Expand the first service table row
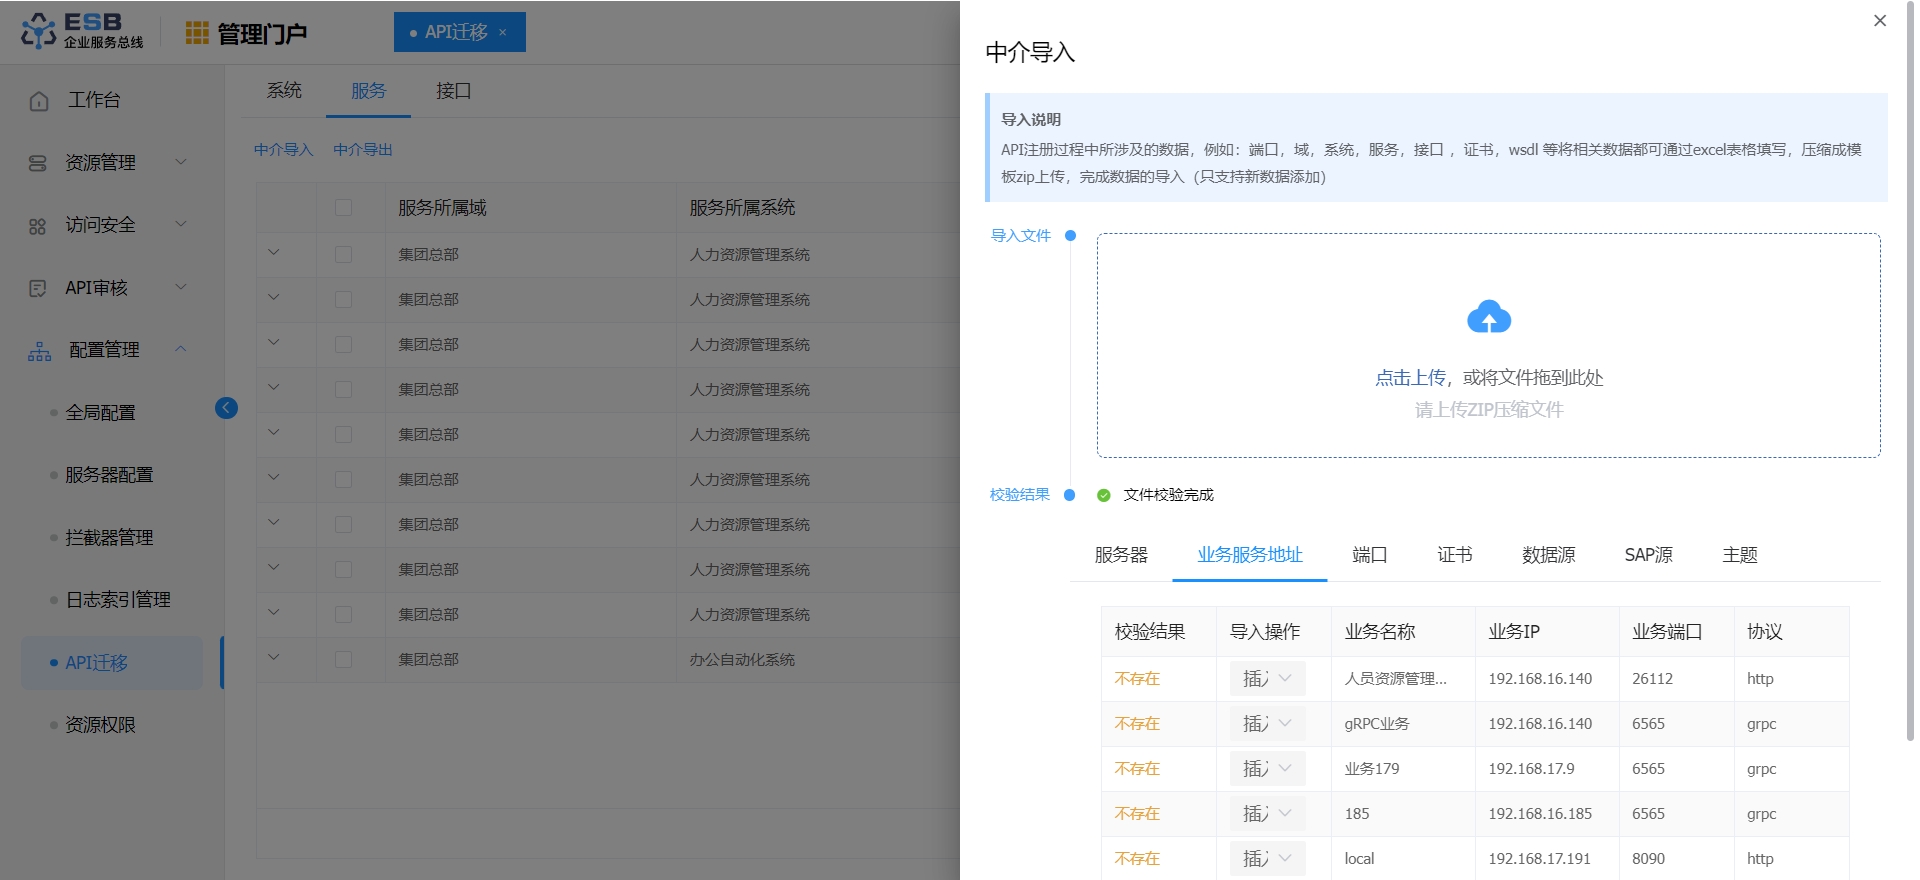This screenshot has height=880, width=1920. point(274,254)
